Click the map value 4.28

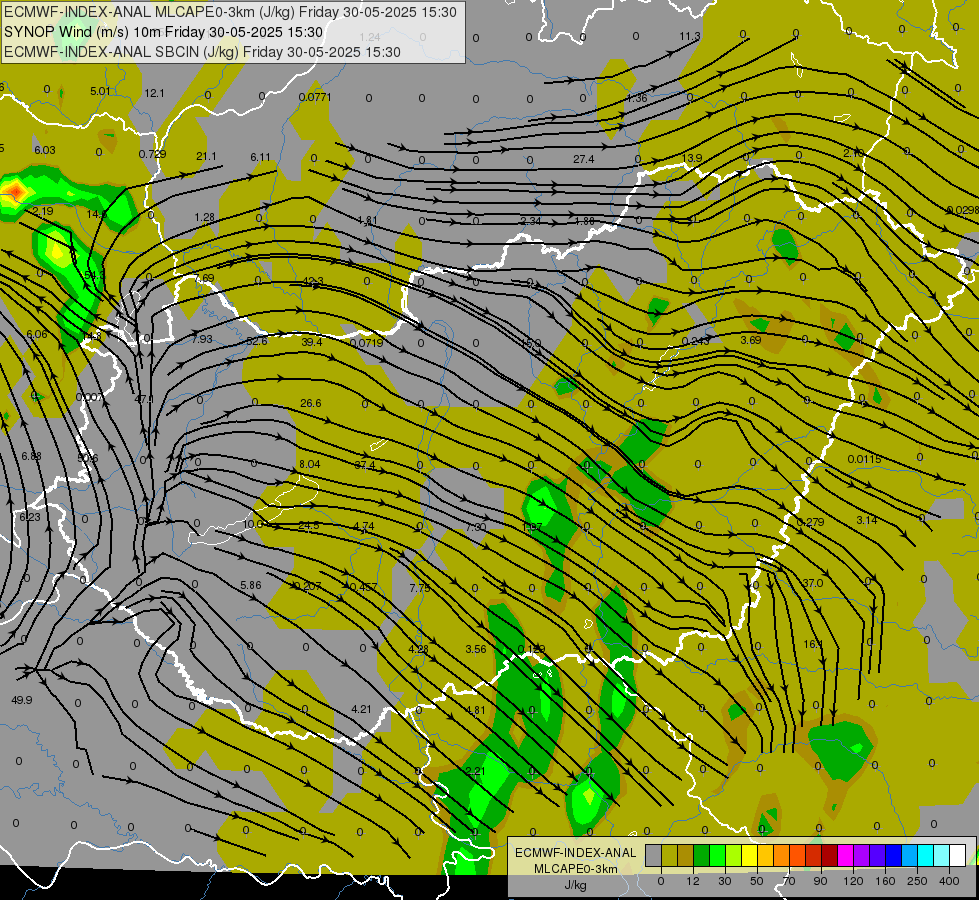coord(418,649)
